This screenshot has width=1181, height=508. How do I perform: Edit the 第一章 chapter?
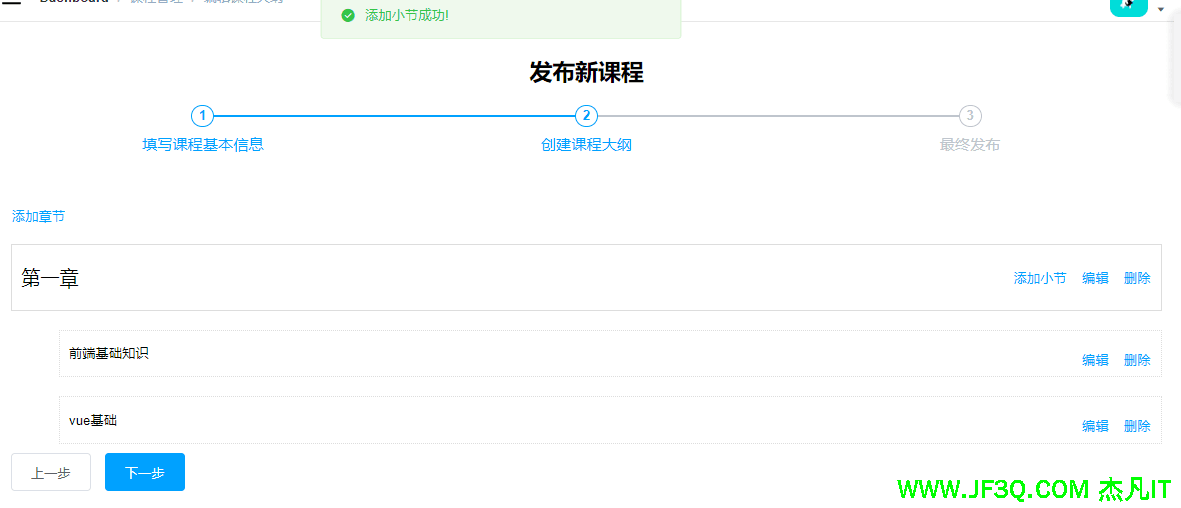click(x=1095, y=278)
